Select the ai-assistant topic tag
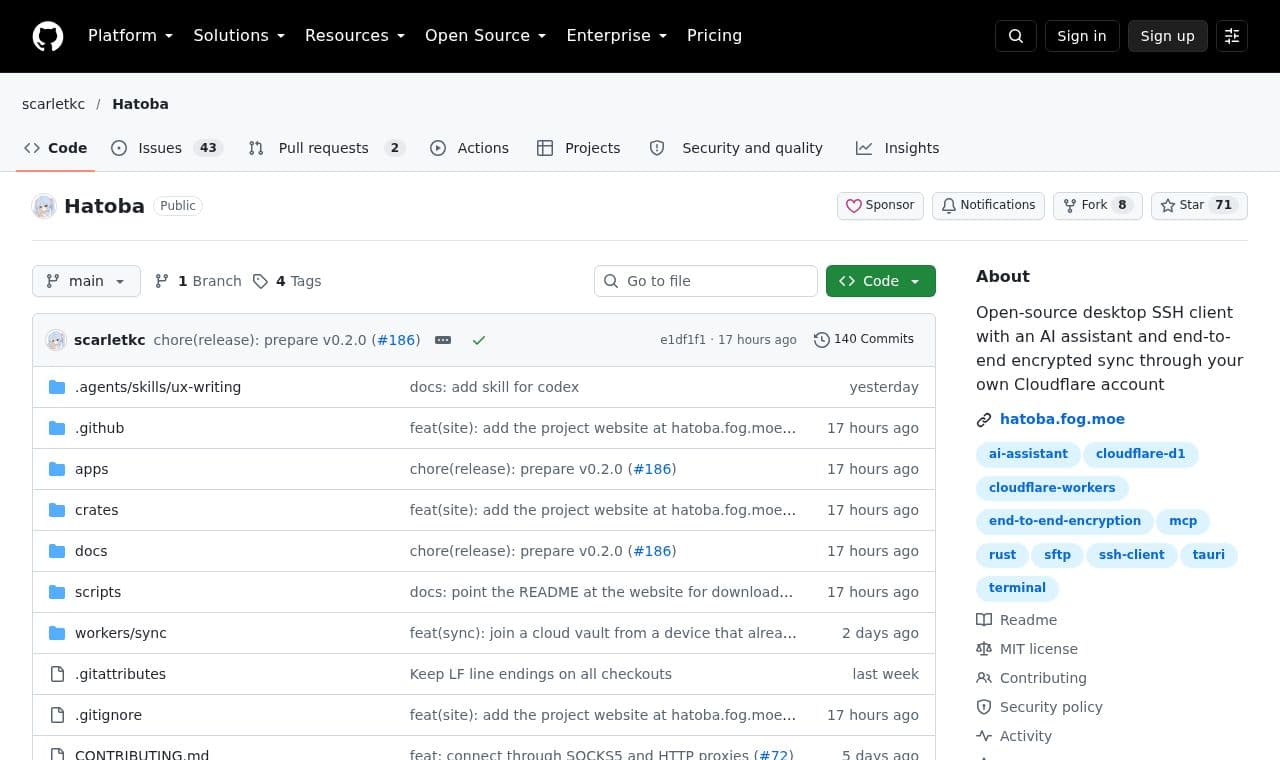 [1028, 454]
